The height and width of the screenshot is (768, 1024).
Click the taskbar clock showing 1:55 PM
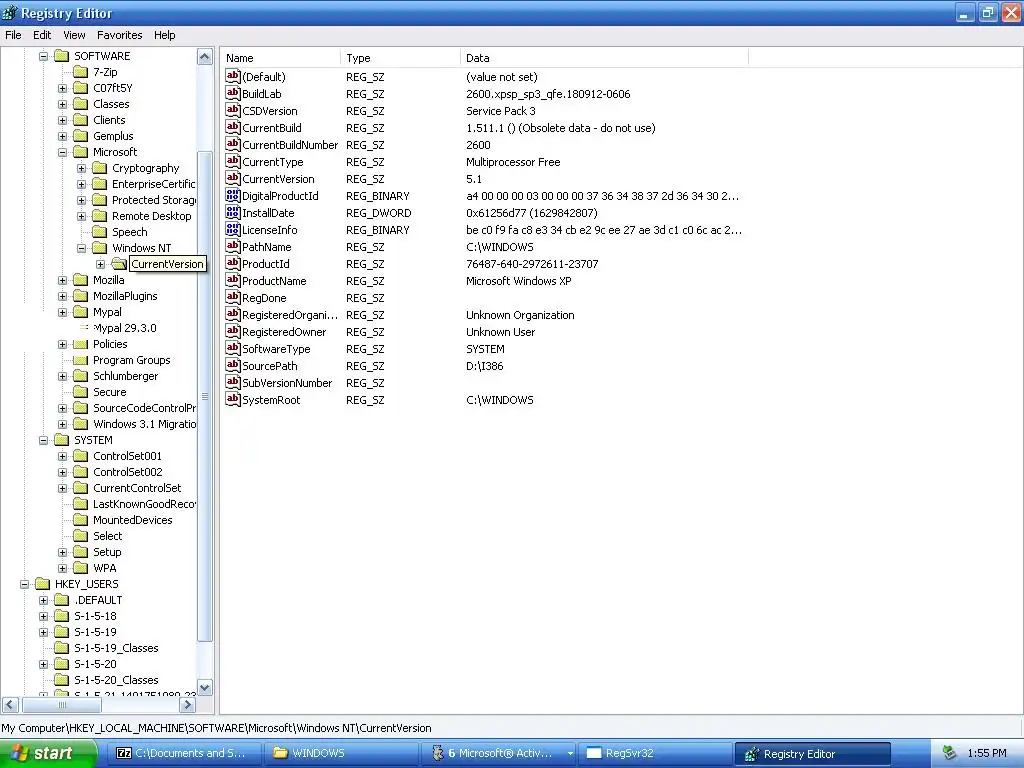pos(987,753)
